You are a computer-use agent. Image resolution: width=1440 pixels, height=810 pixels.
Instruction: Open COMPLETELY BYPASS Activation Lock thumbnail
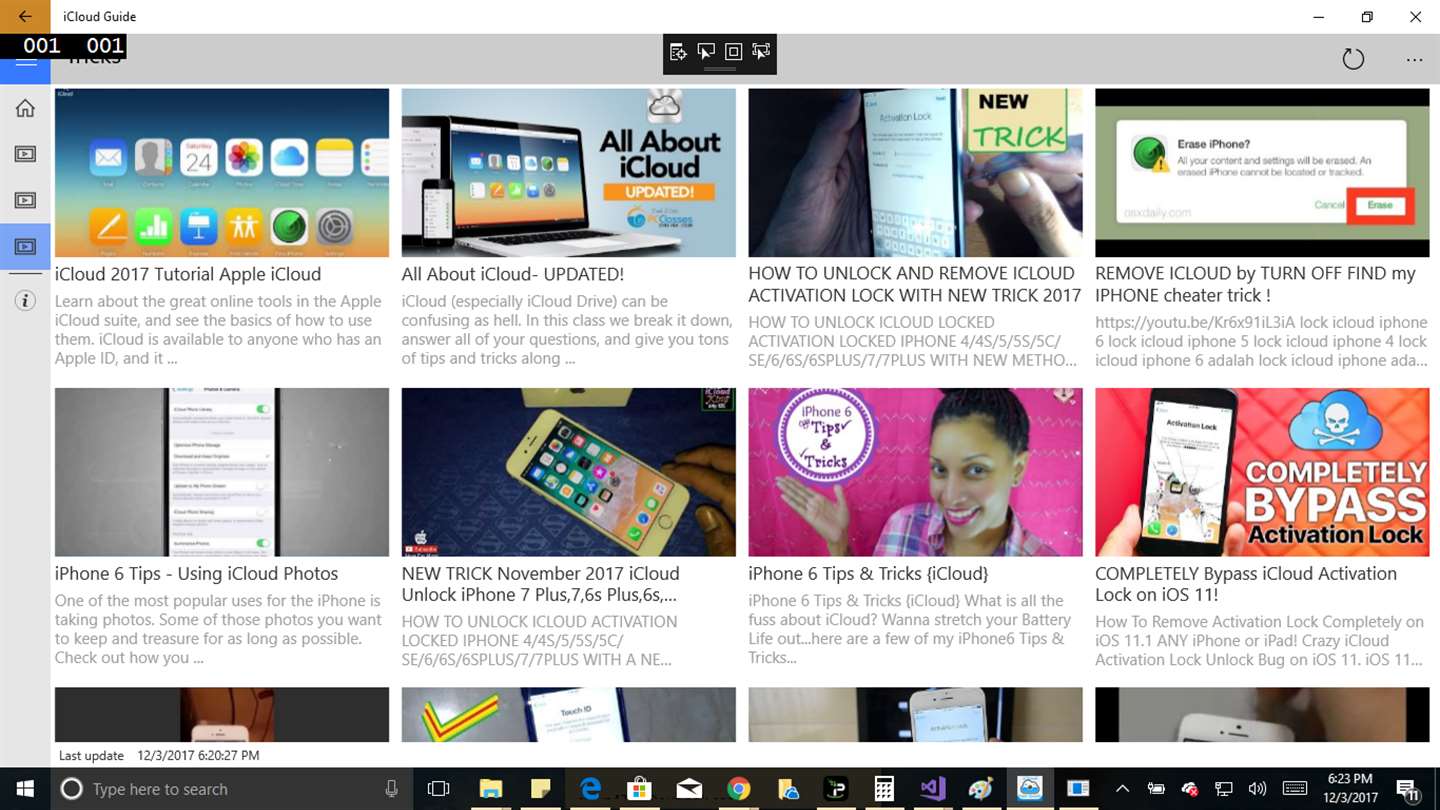coord(1262,472)
